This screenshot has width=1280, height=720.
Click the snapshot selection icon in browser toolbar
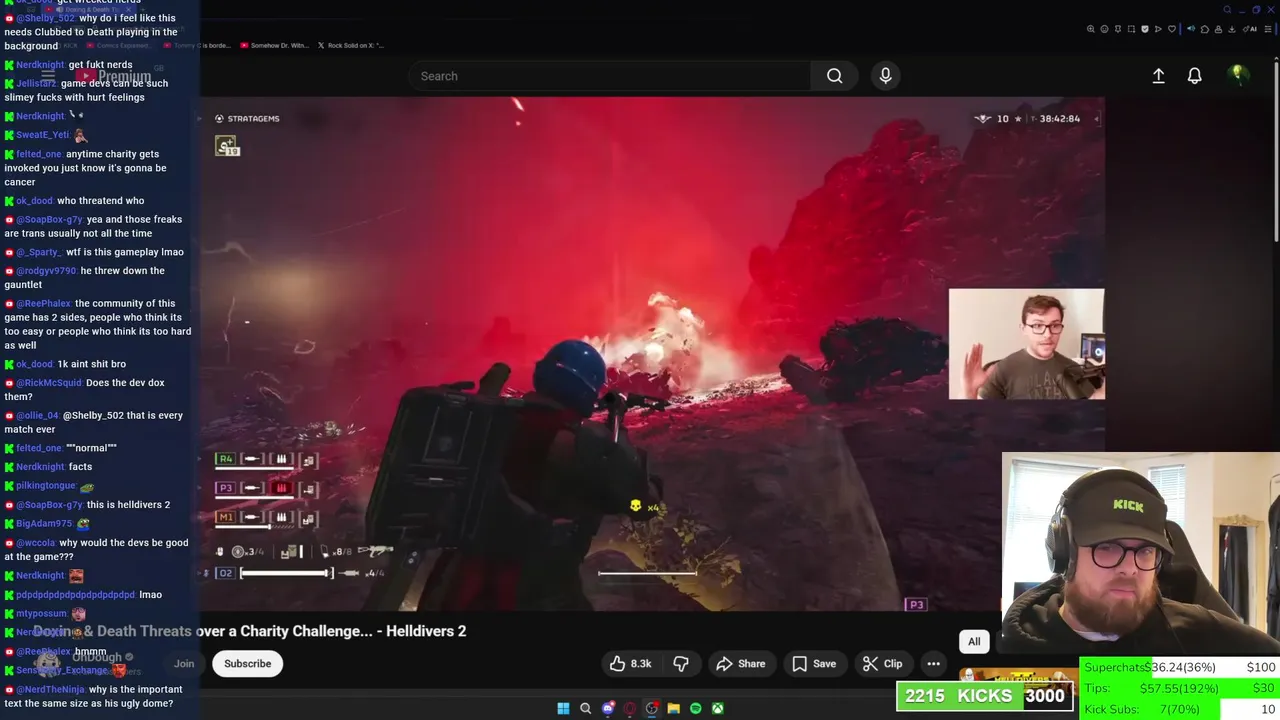pos(1131,29)
